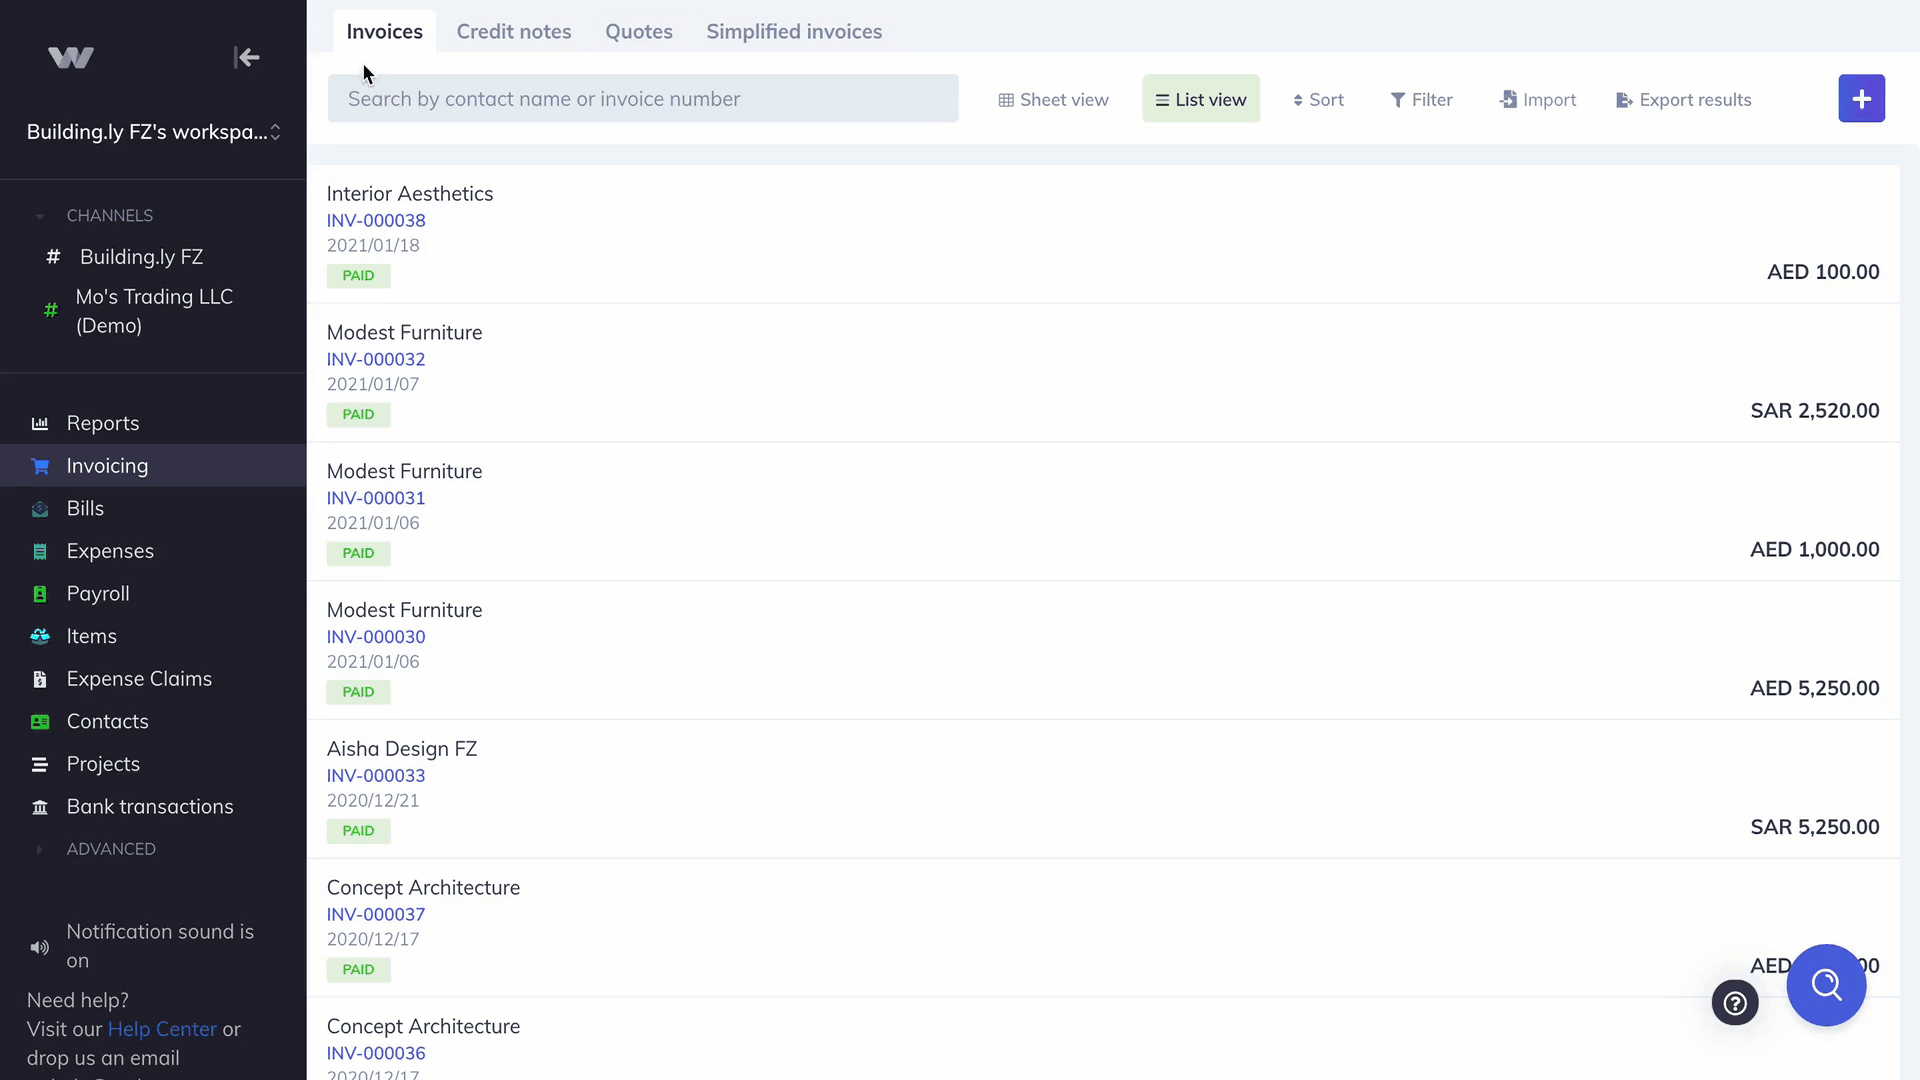The width and height of the screenshot is (1920, 1080).
Task: Click amount SAR 2,520.00
Action: 1815,411
